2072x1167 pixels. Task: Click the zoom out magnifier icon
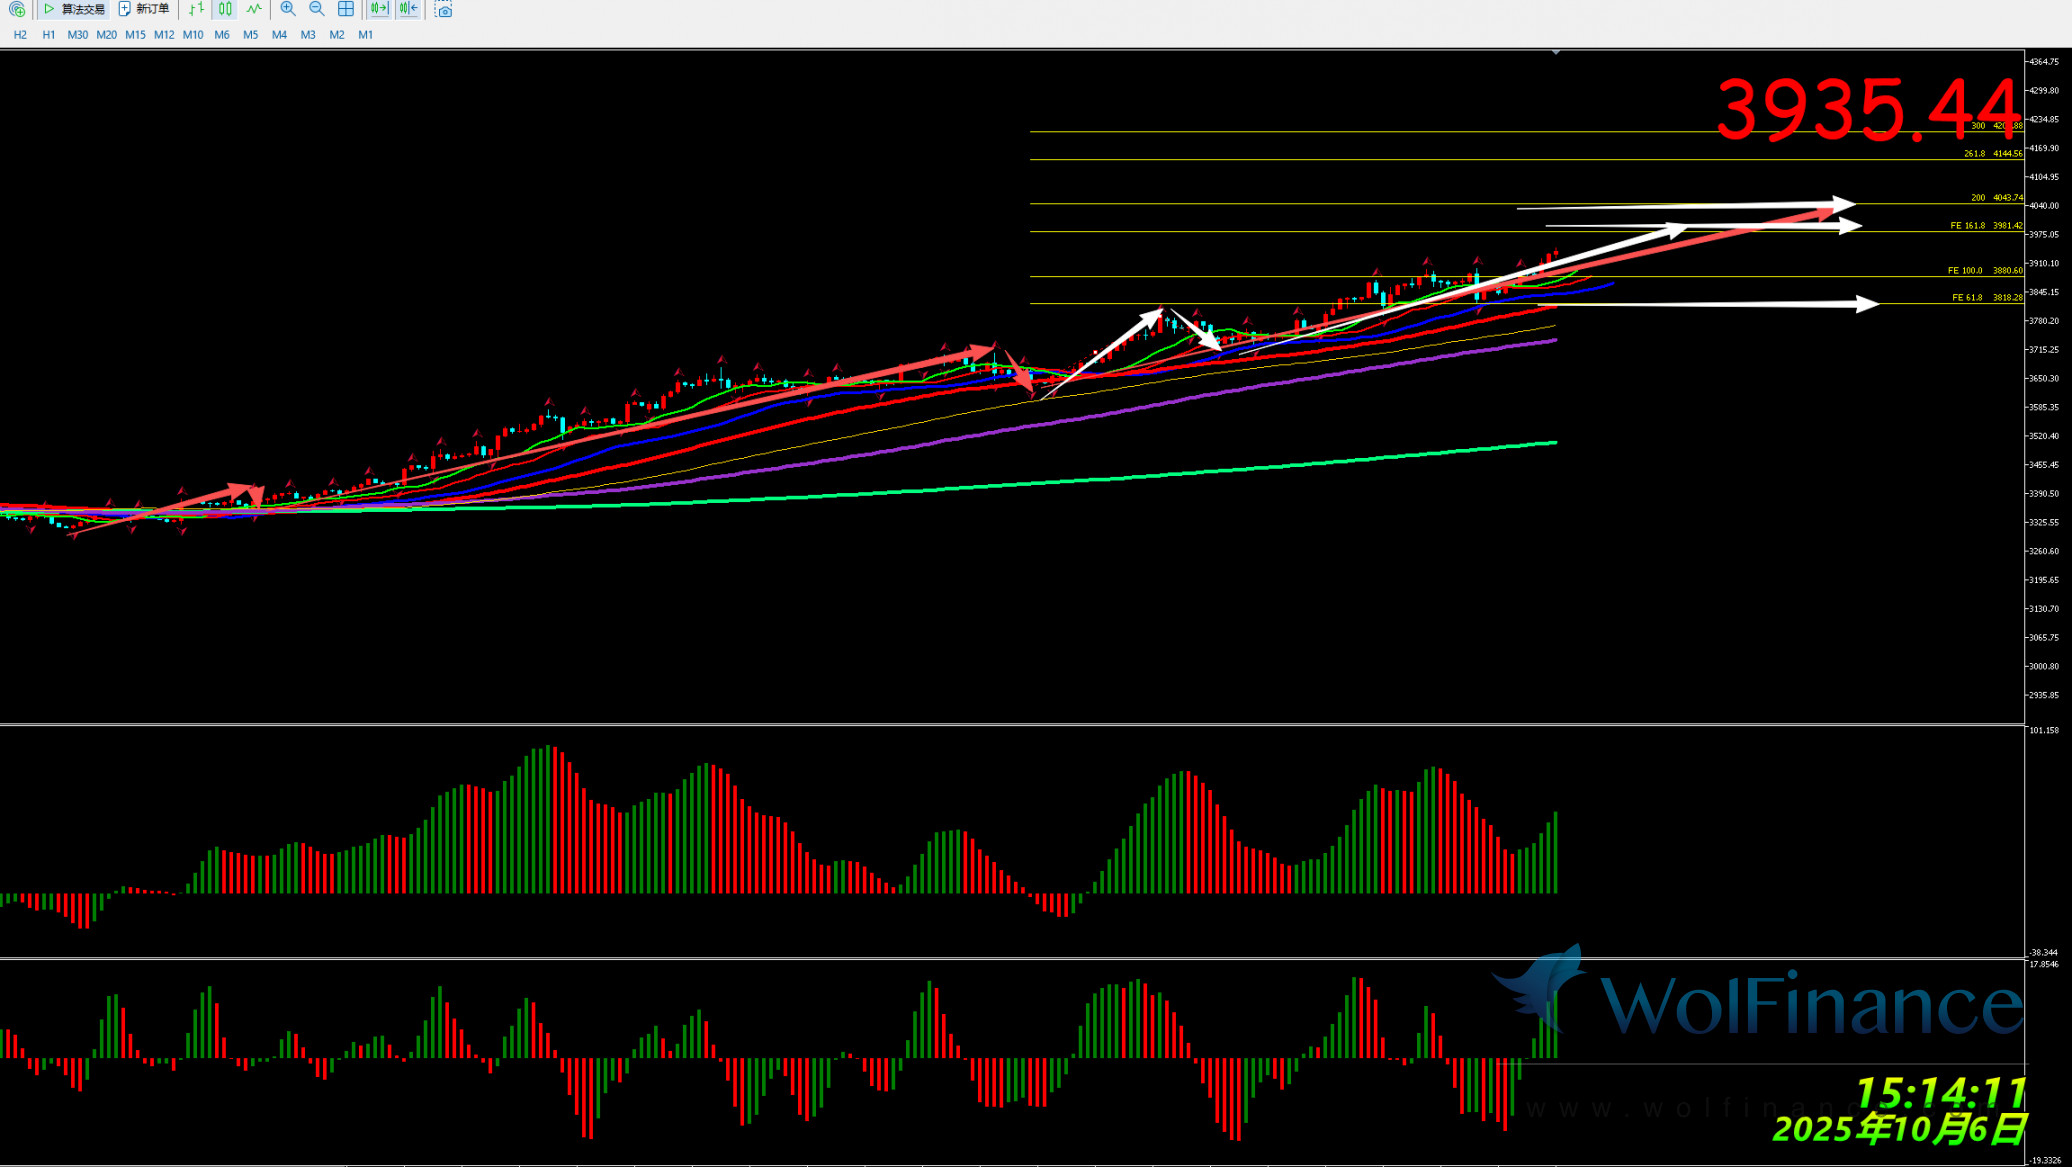click(317, 9)
